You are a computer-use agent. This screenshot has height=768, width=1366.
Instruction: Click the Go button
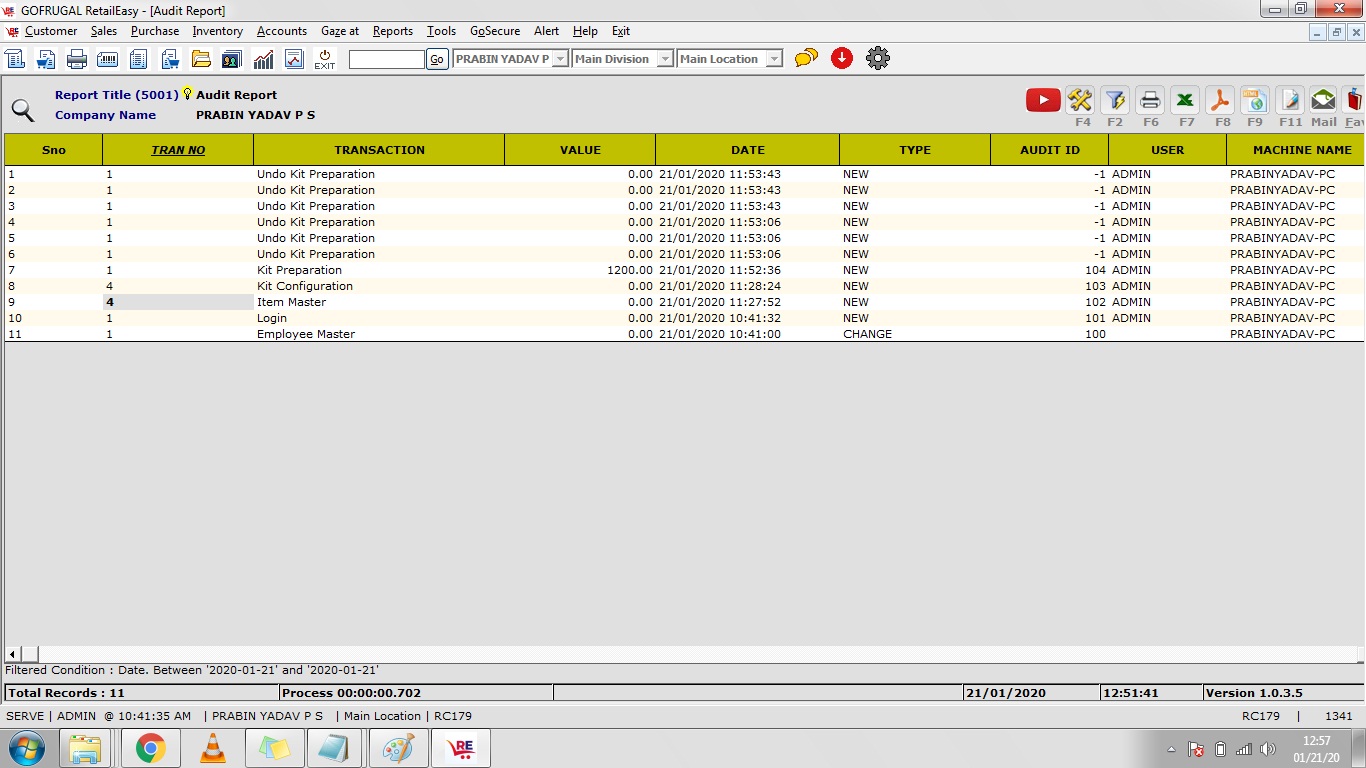click(437, 59)
